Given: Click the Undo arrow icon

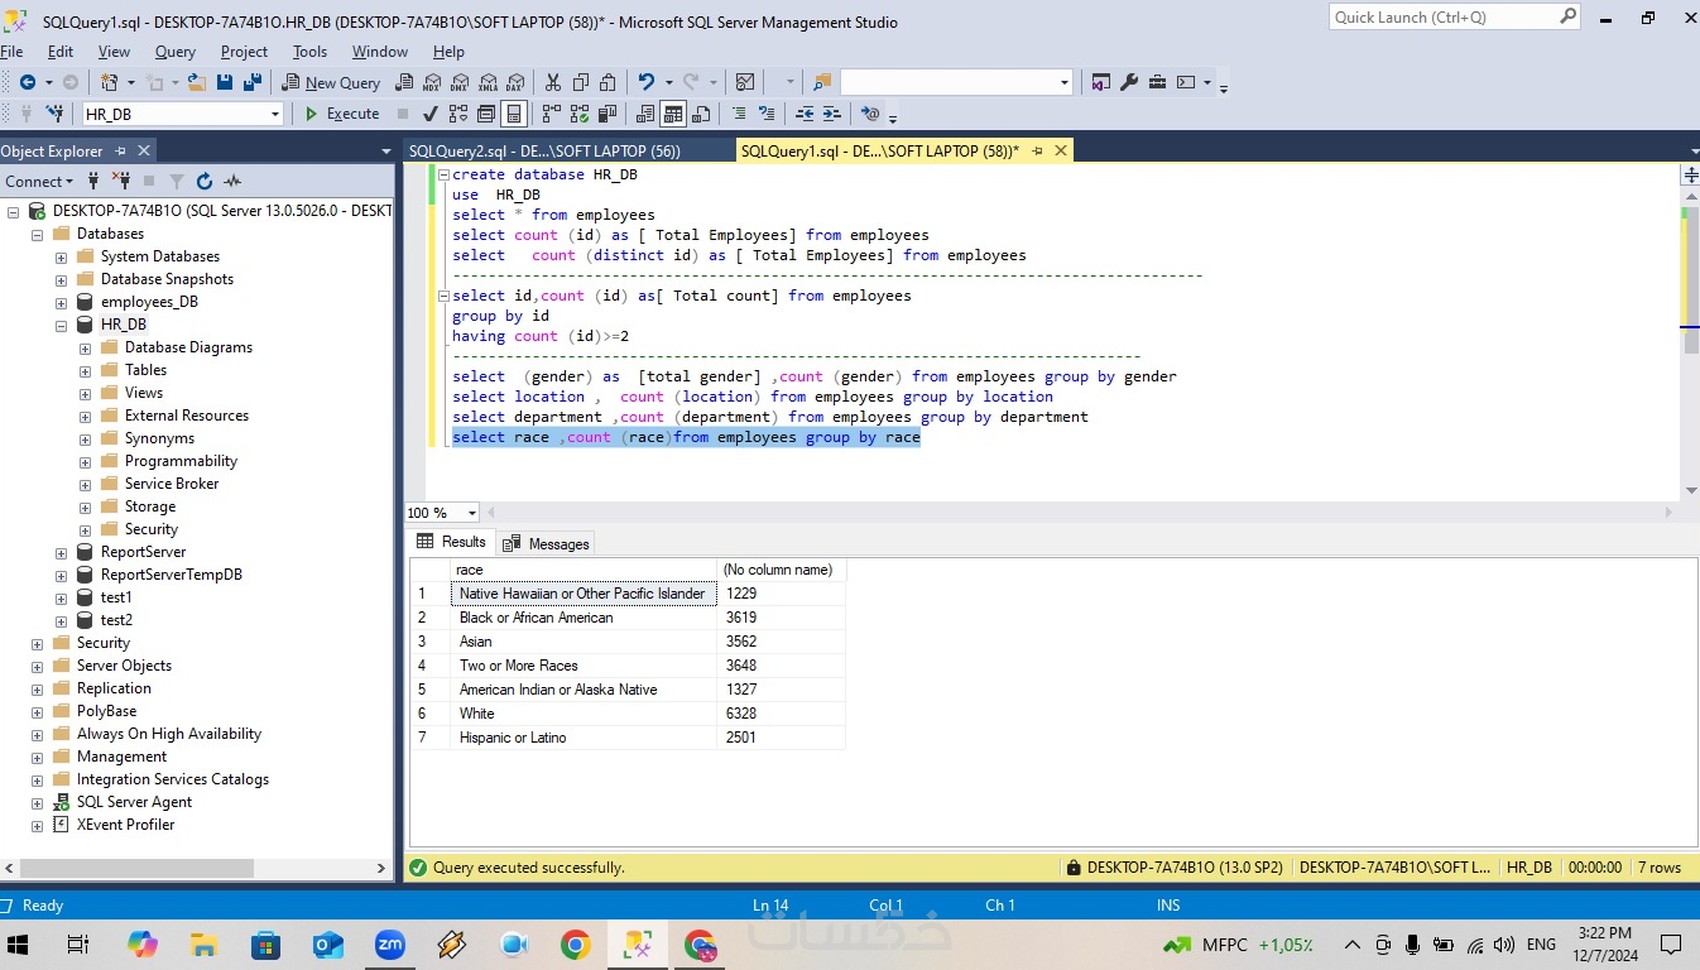Looking at the screenshot, I should point(646,82).
